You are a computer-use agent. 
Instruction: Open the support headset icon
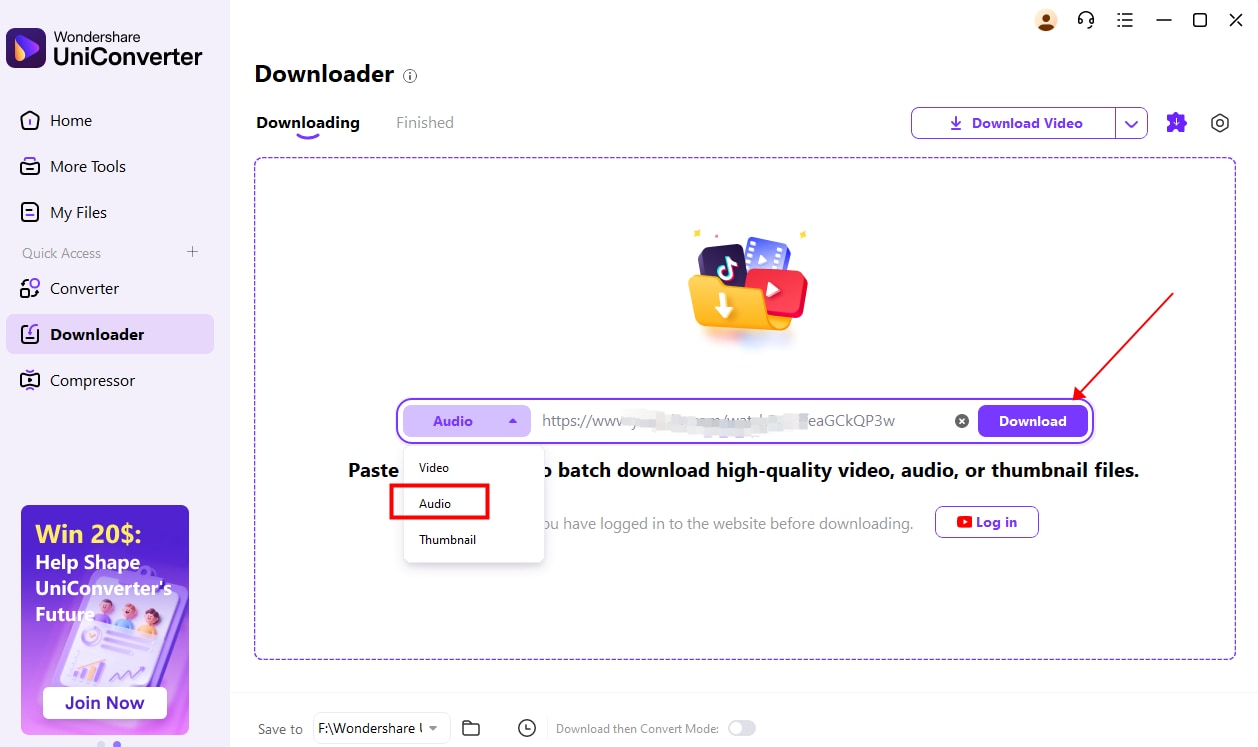[1086, 20]
